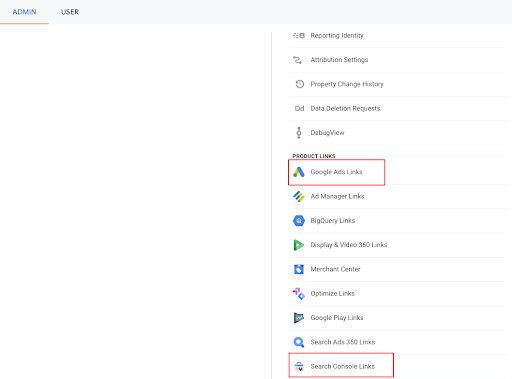
Task: Open Search Ads 360 Links
Action: coord(343,342)
